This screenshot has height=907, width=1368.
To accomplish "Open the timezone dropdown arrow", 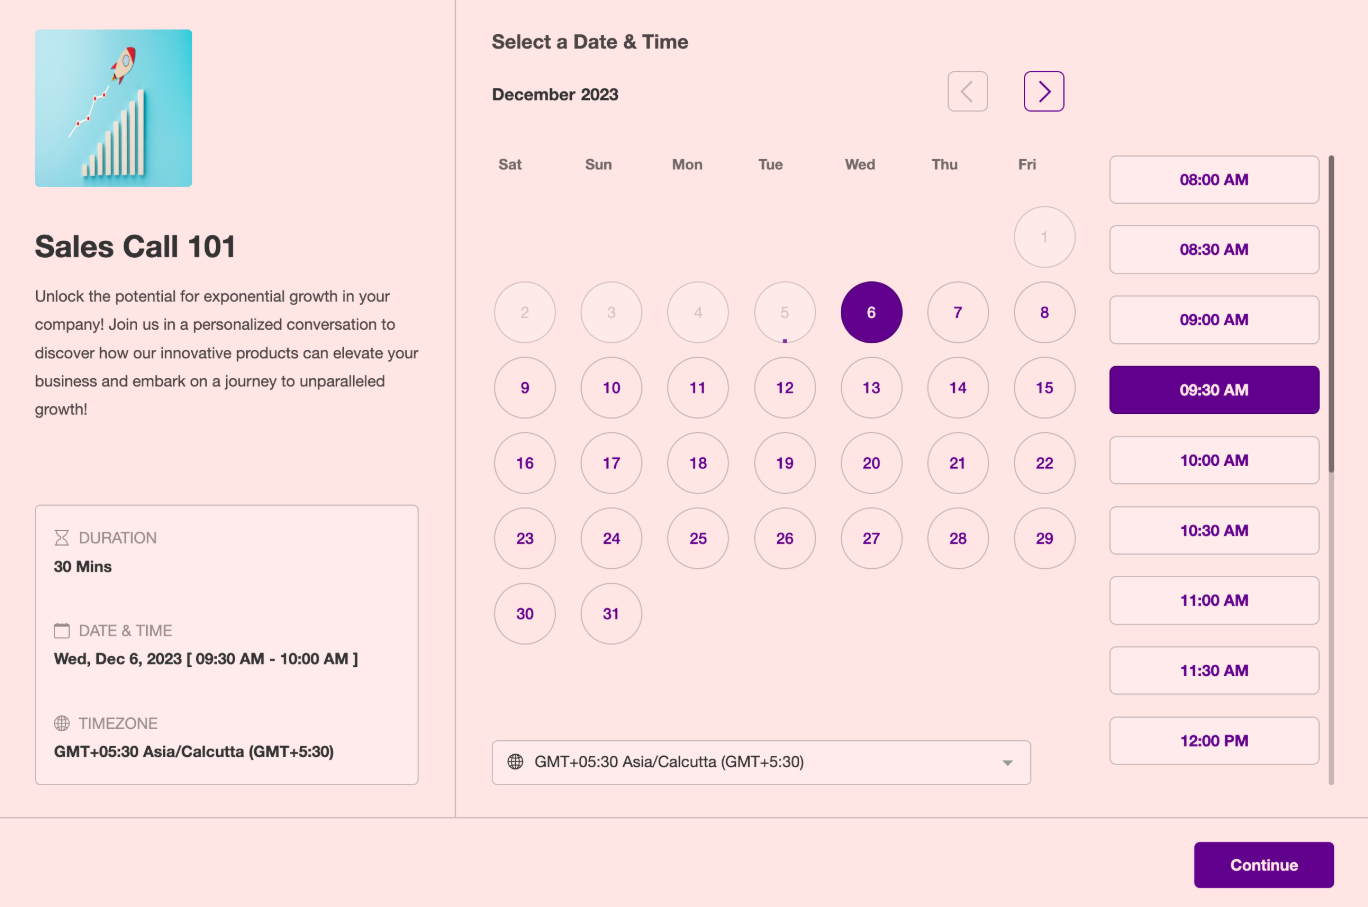I will (x=1007, y=763).
